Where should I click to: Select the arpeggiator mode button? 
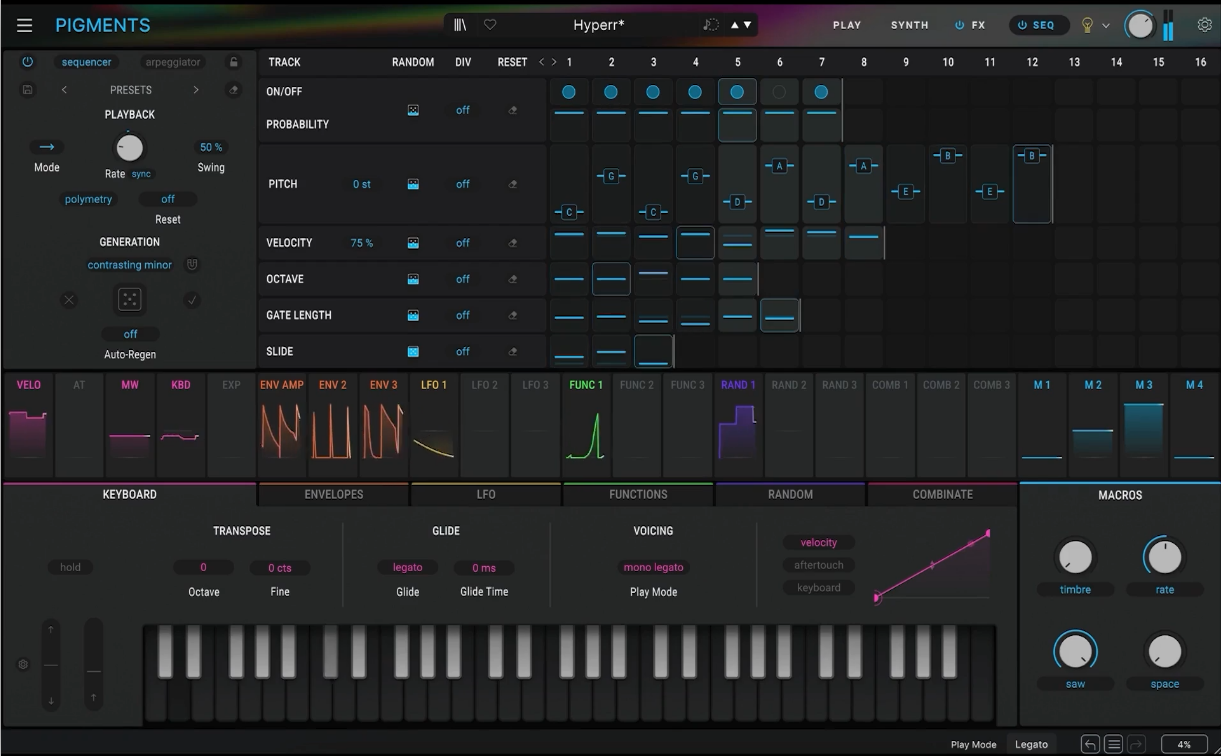(x=173, y=62)
